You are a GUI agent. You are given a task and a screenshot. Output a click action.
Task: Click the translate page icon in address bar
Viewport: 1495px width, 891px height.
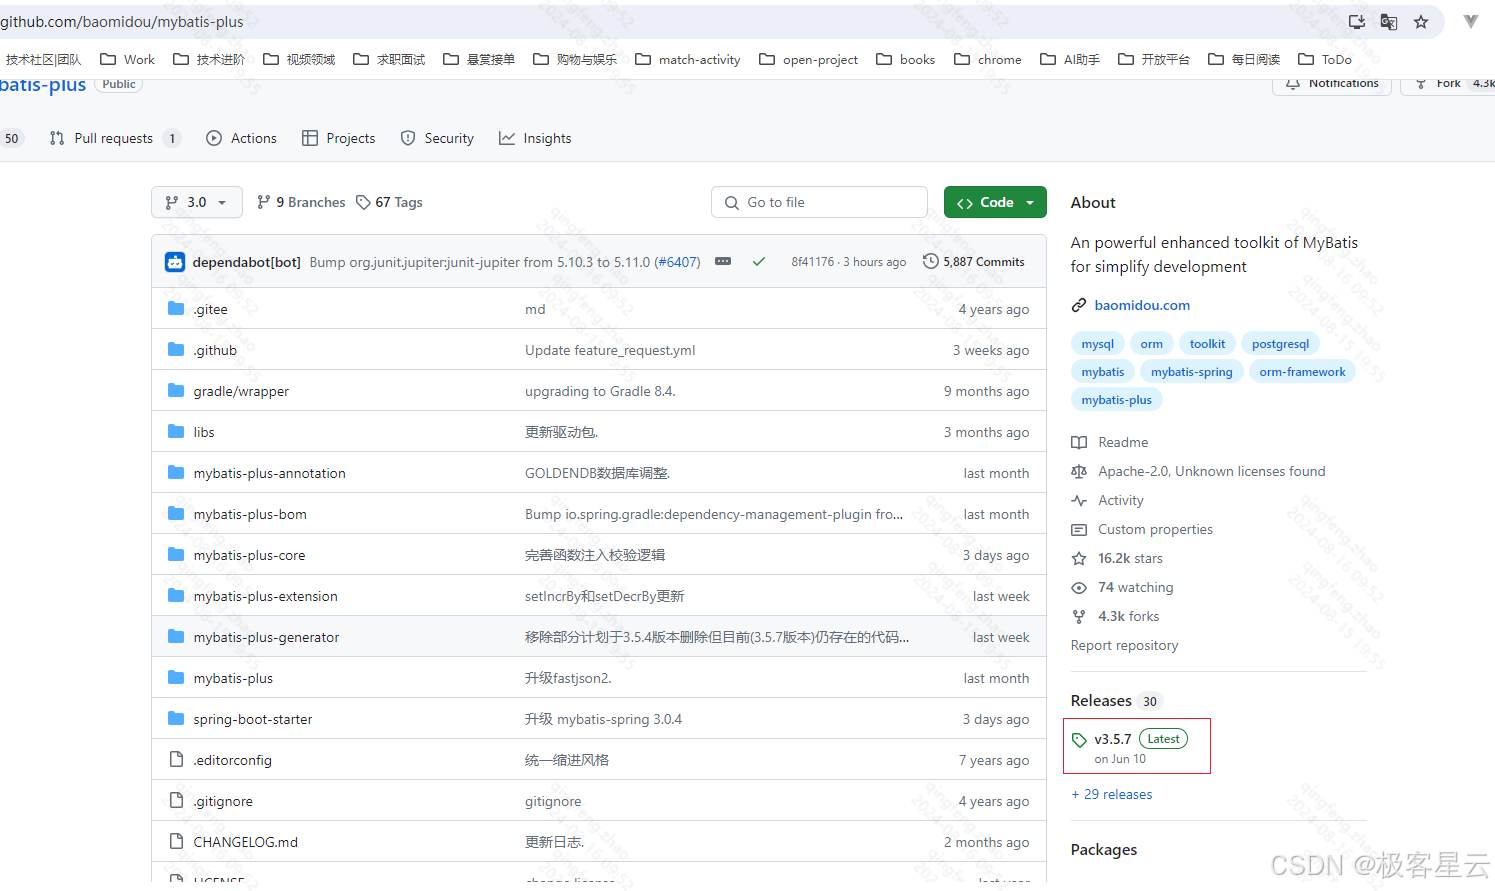(1389, 22)
